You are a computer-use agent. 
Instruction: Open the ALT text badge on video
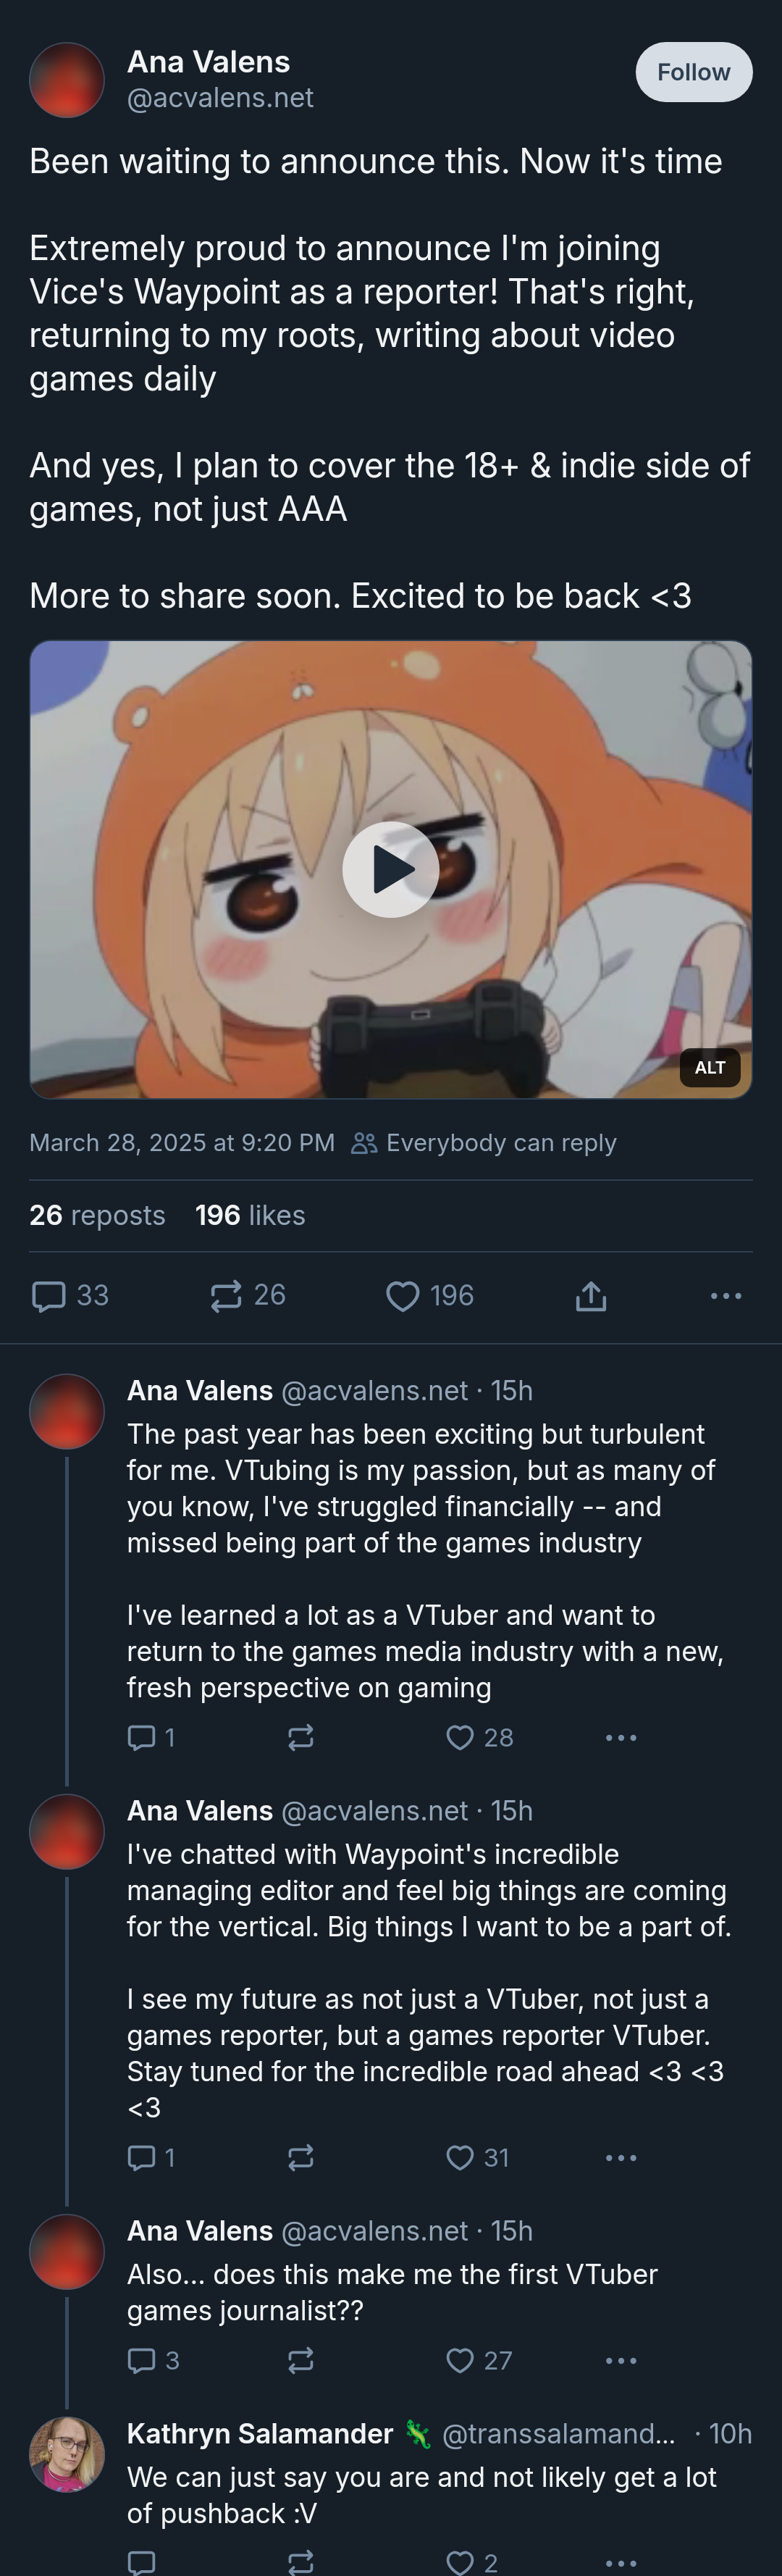[x=709, y=1067]
